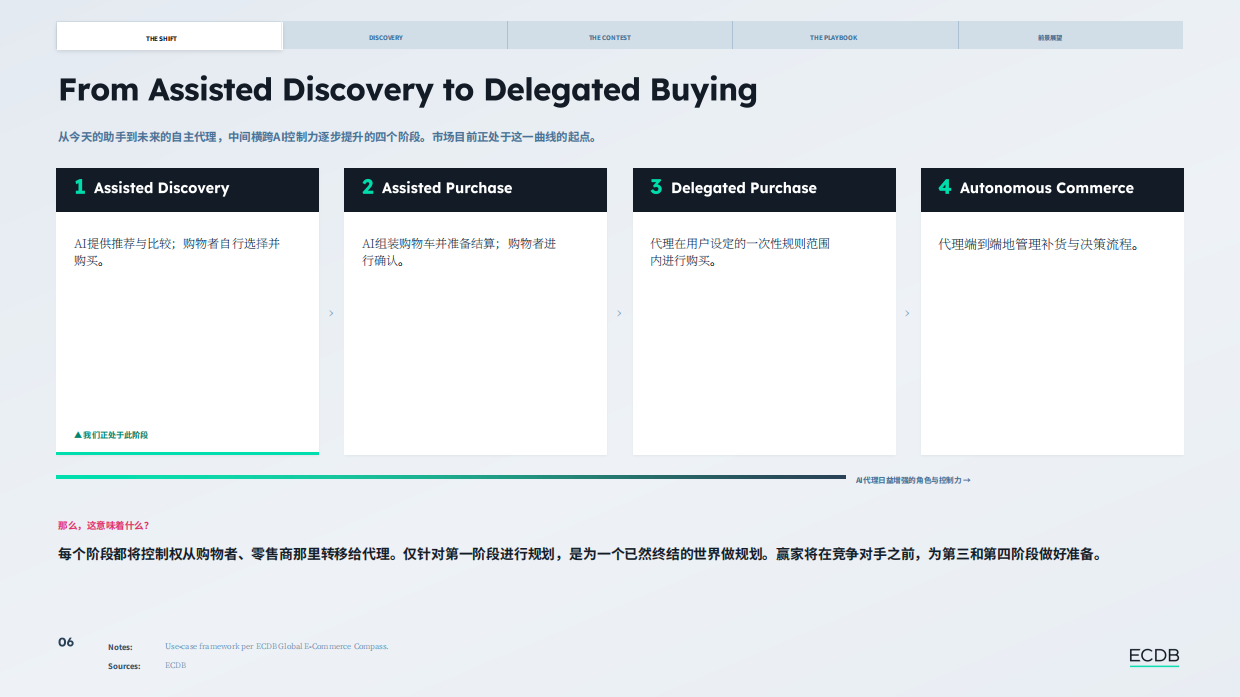Click the note 'Use-case framework per ECDB Global E-Commerce Compass'
This screenshot has height=697, width=1240.
(x=276, y=646)
